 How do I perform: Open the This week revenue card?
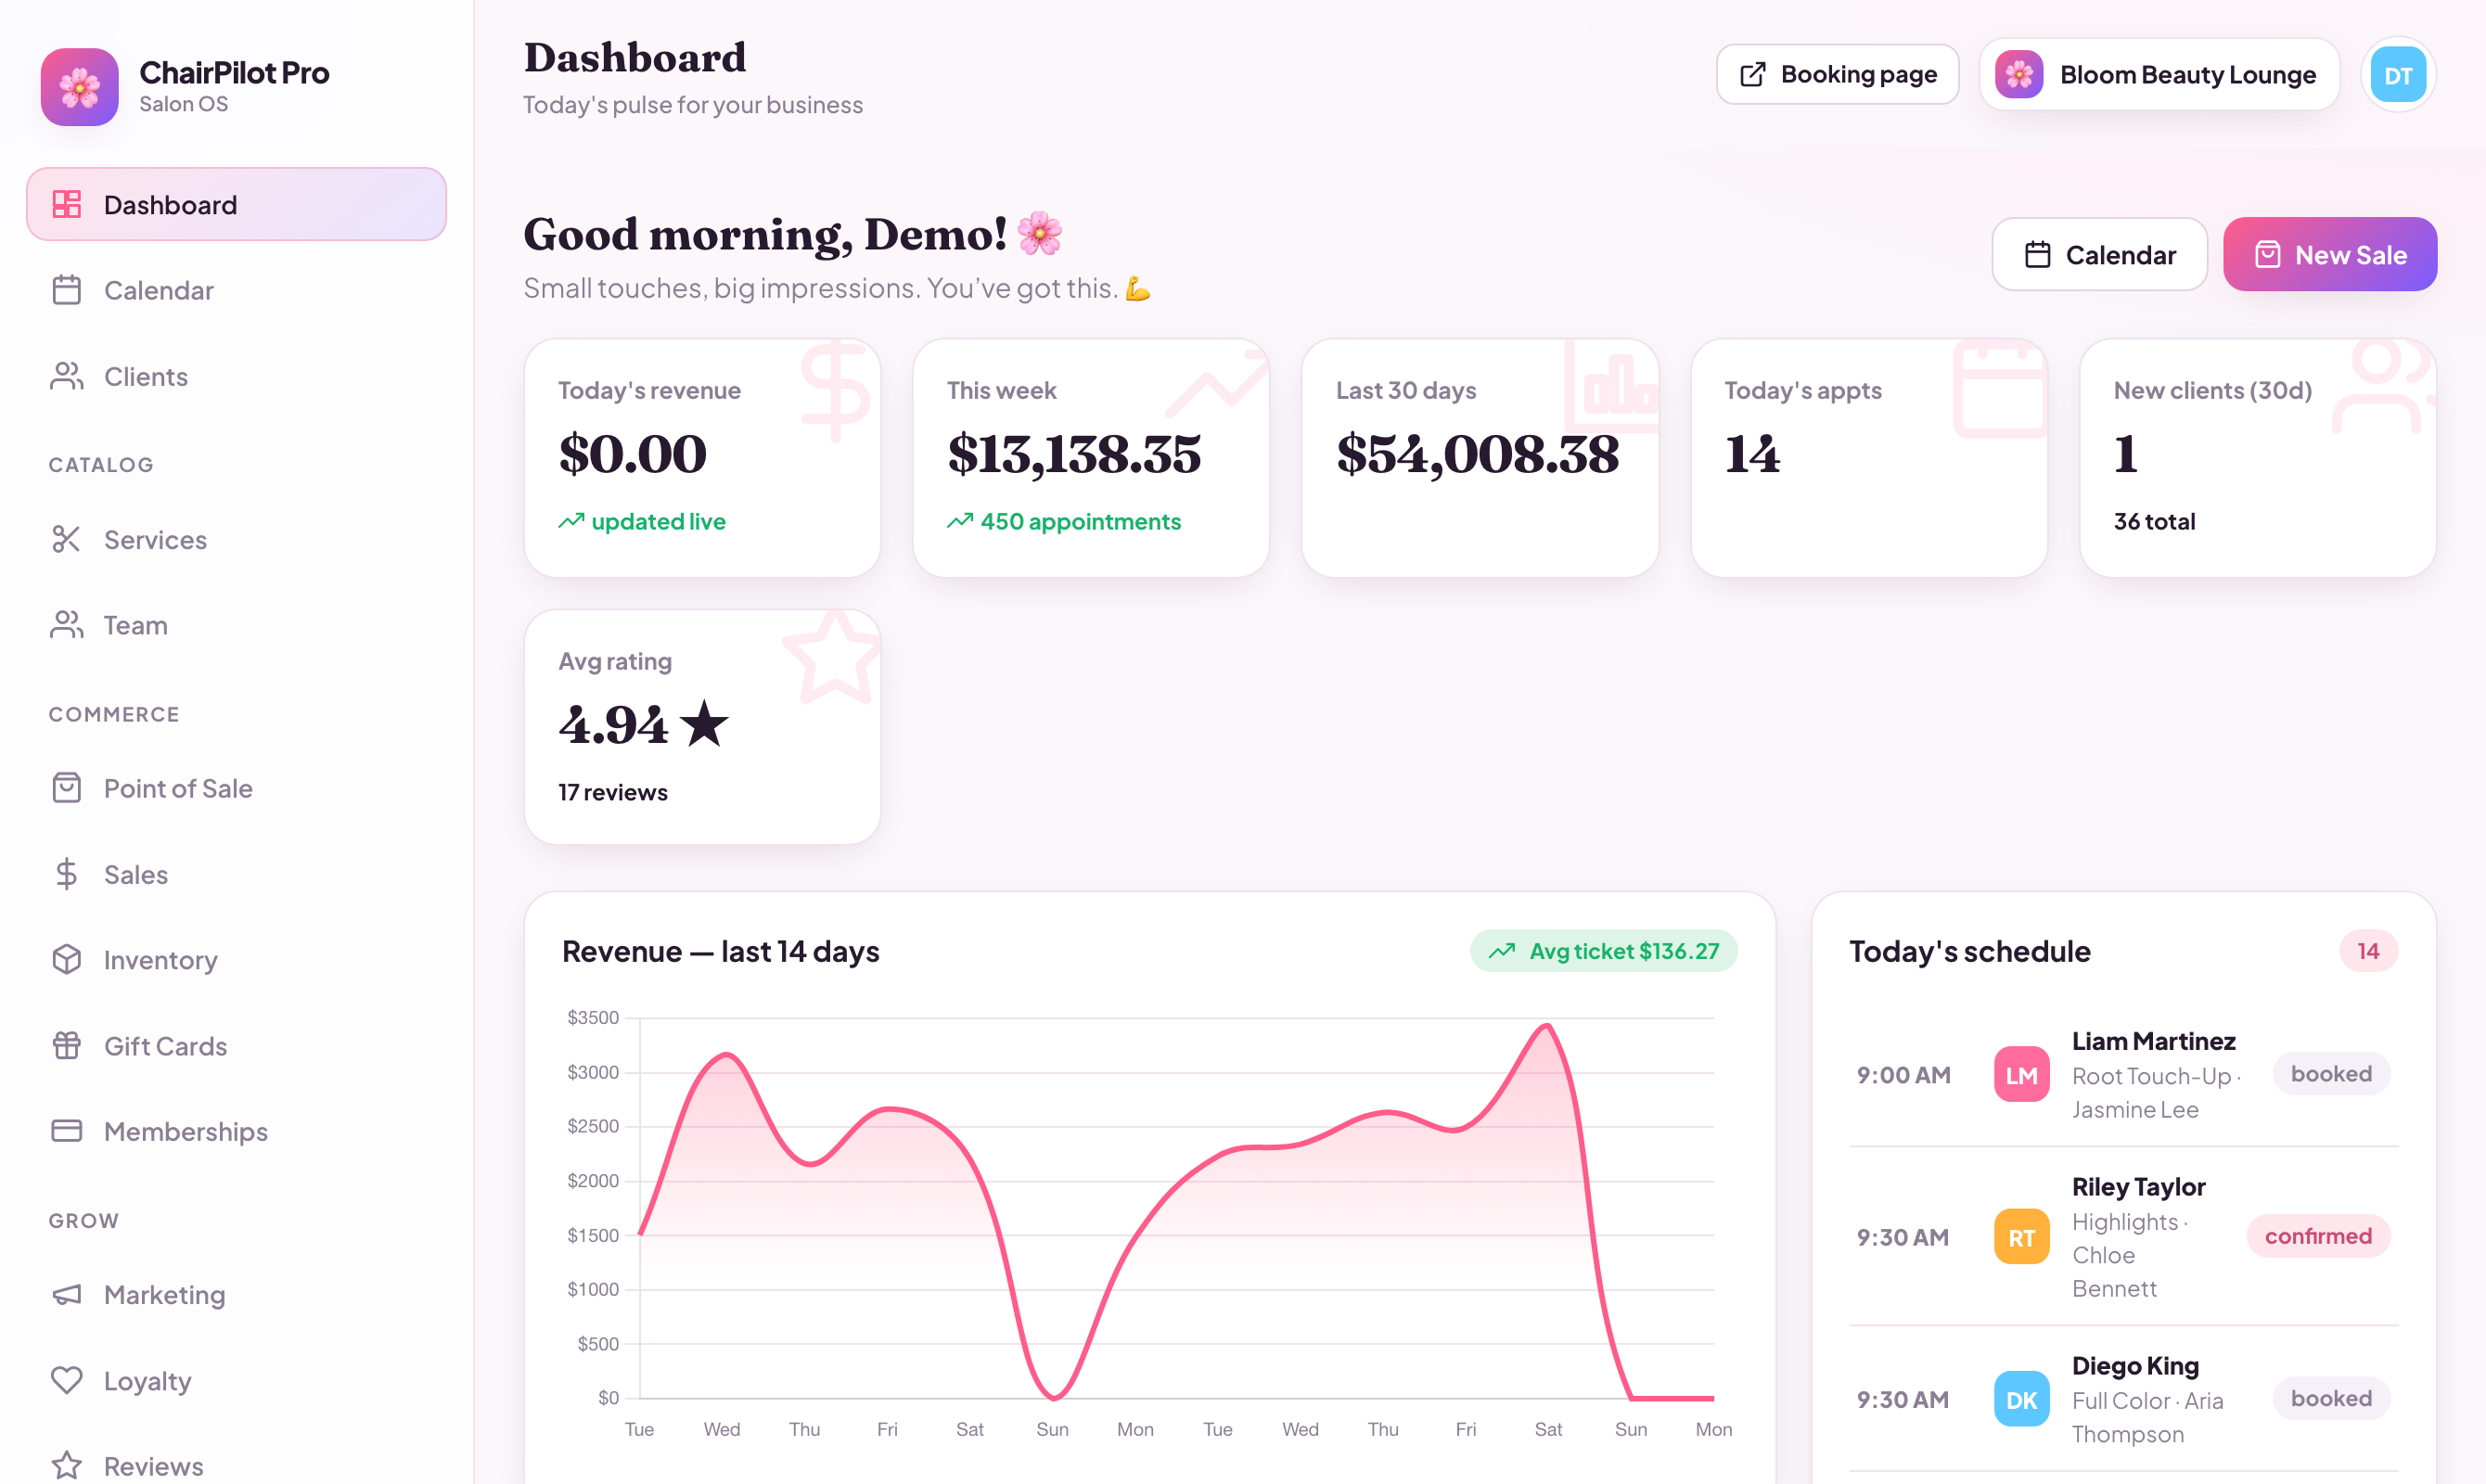[x=1091, y=458]
